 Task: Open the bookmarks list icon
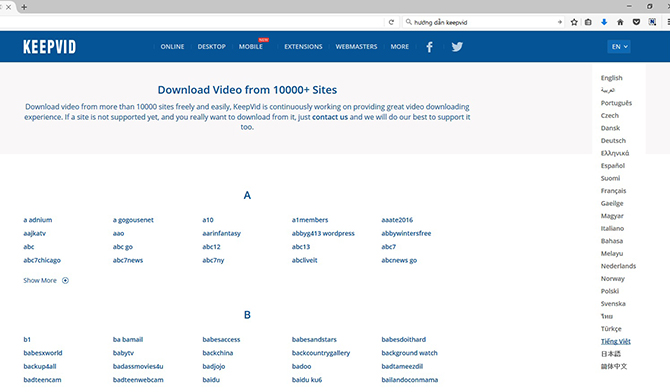[588, 22]
